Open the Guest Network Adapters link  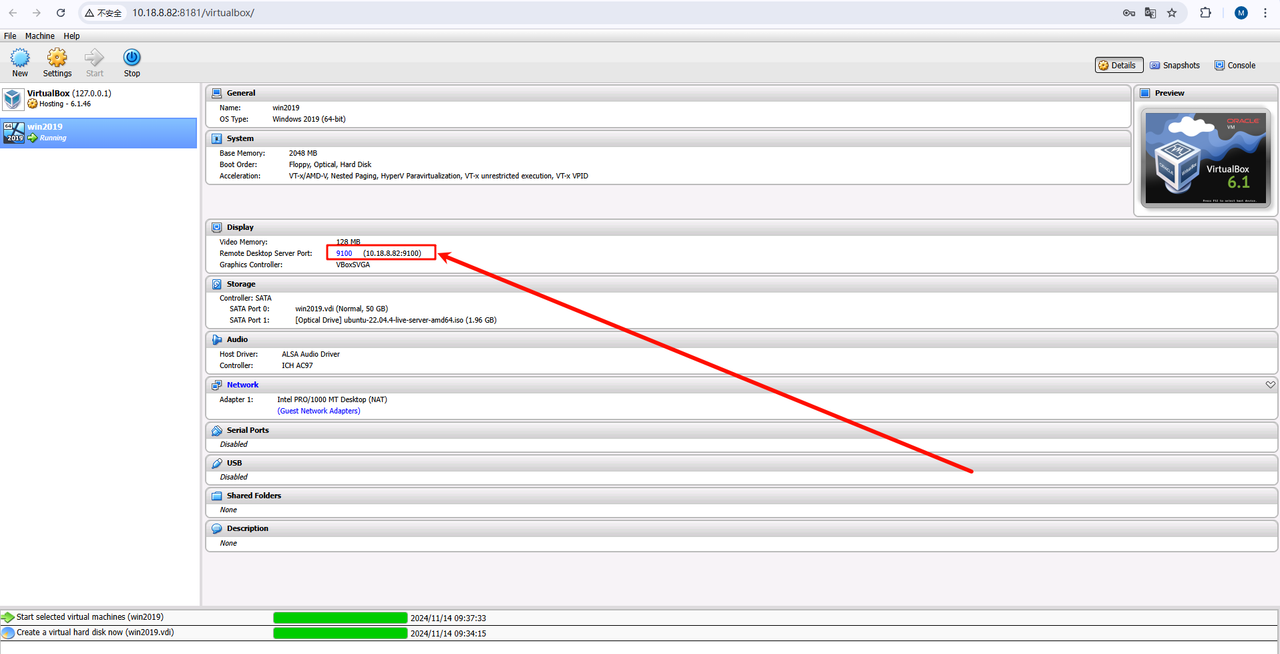coord(319,411)
